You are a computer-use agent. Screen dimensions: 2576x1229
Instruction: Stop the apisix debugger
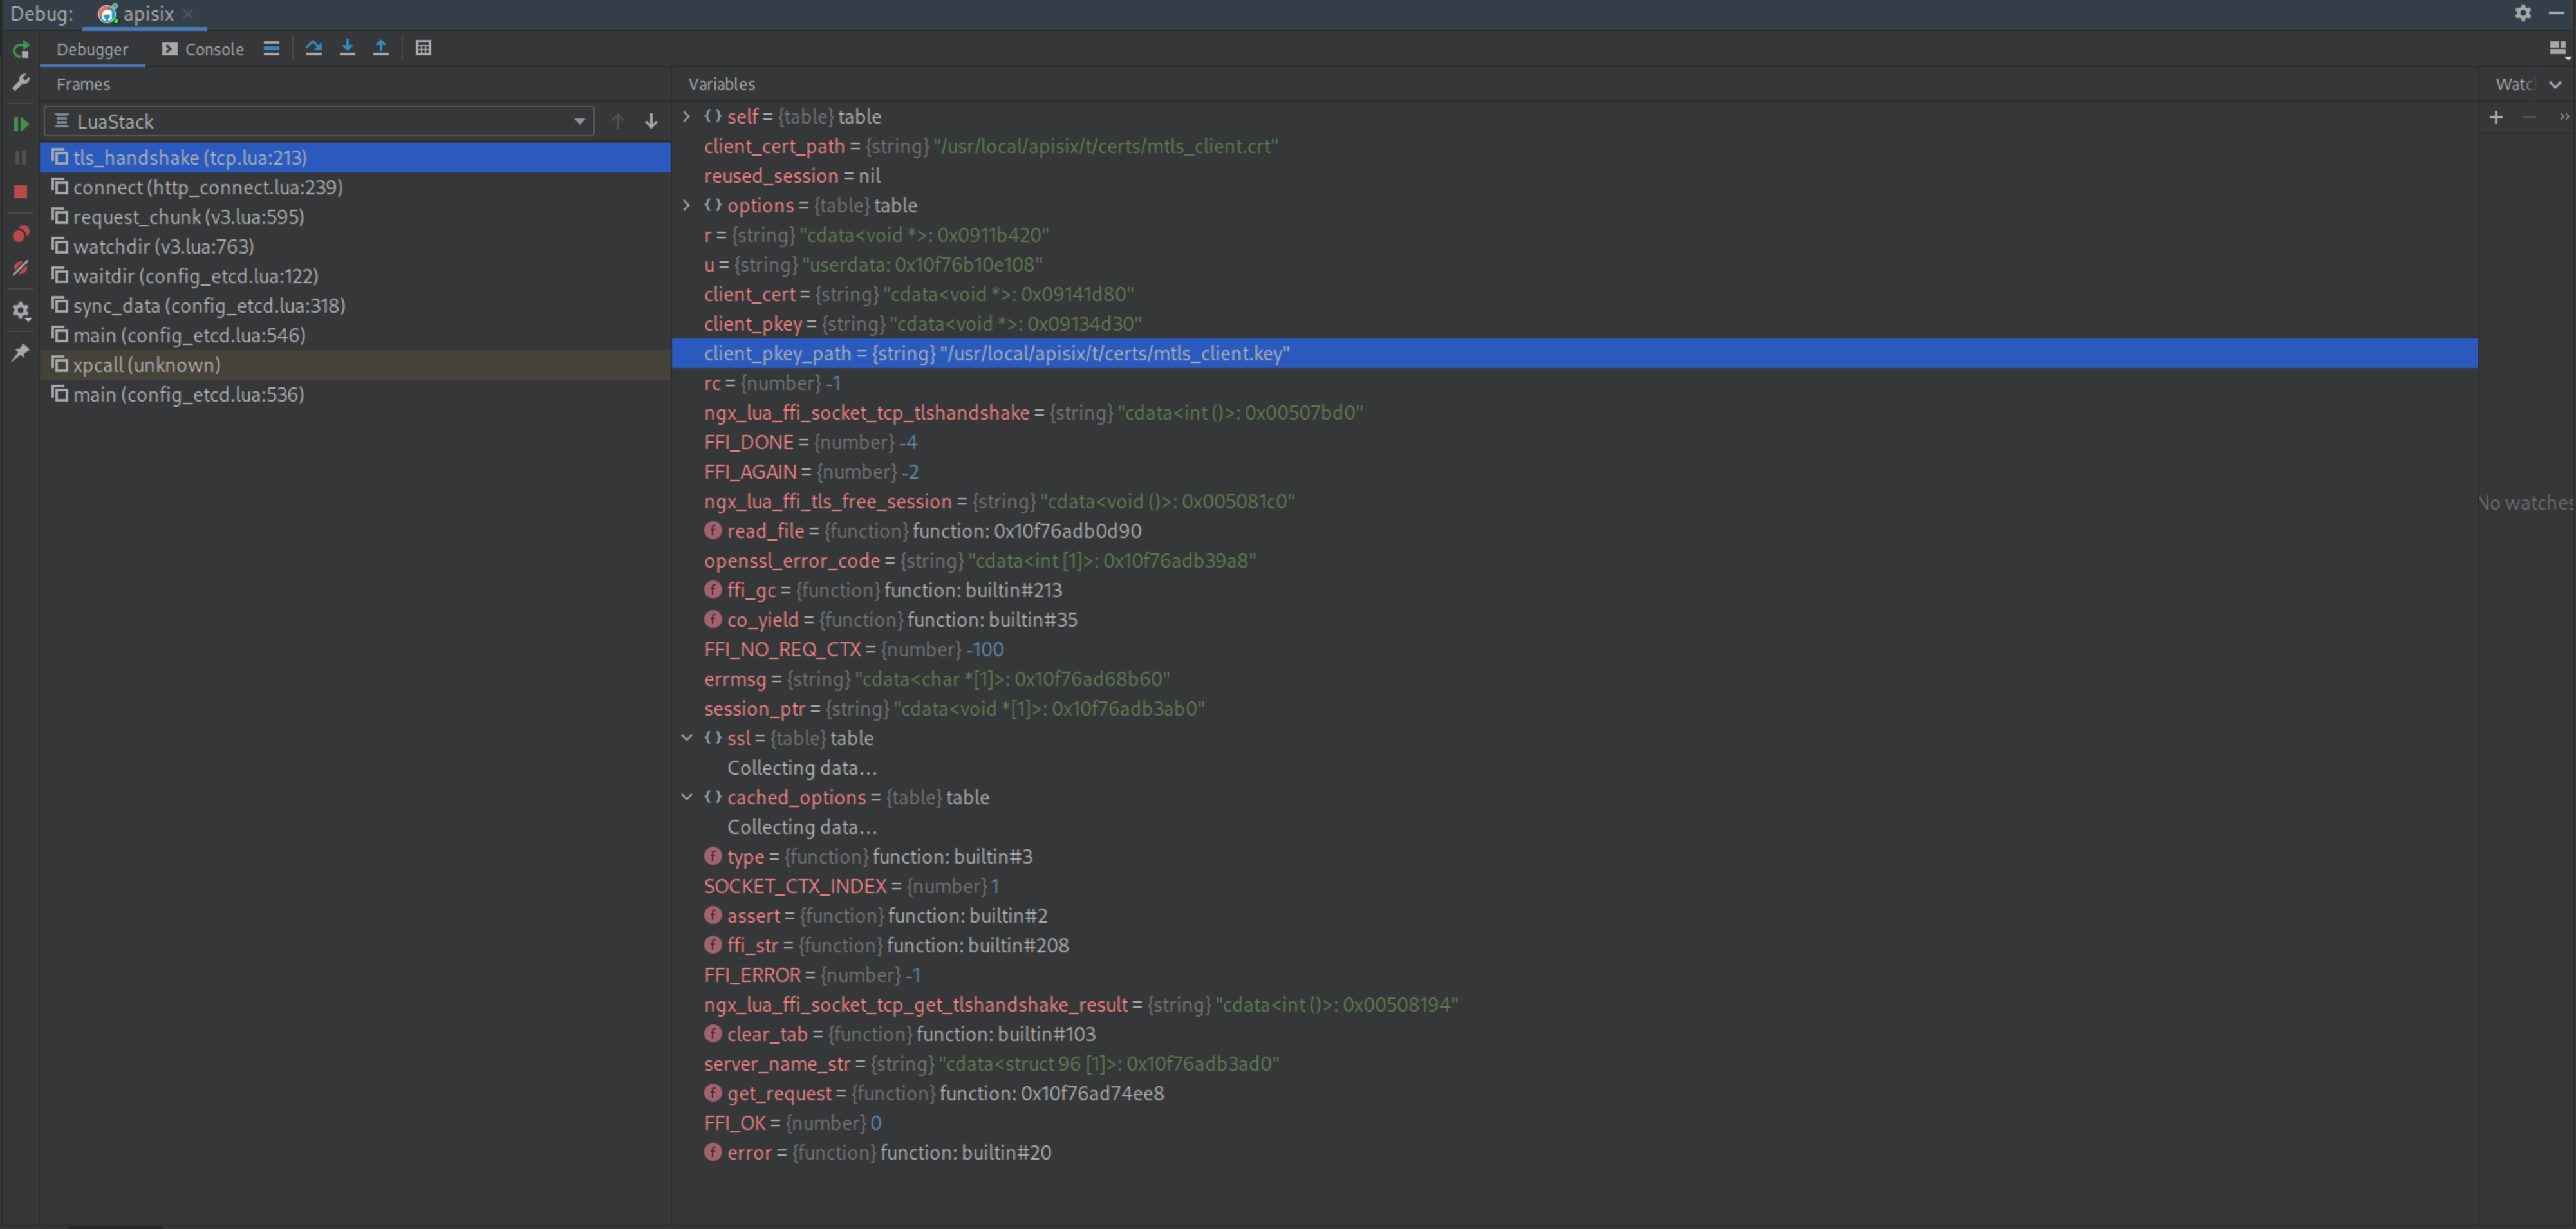20,190
